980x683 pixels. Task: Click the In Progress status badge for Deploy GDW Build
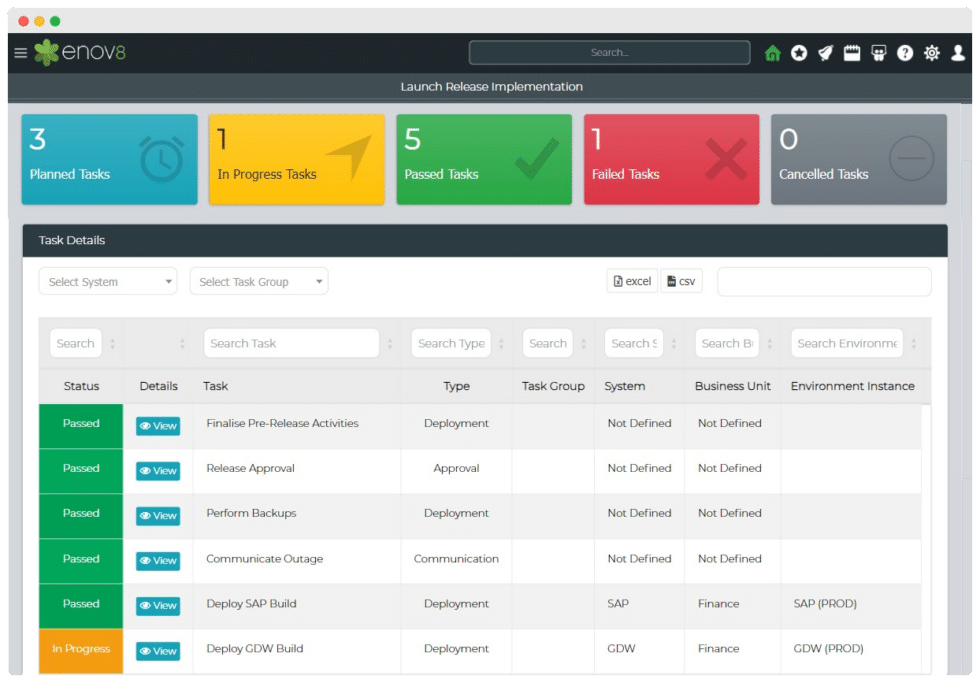point(80,650)
